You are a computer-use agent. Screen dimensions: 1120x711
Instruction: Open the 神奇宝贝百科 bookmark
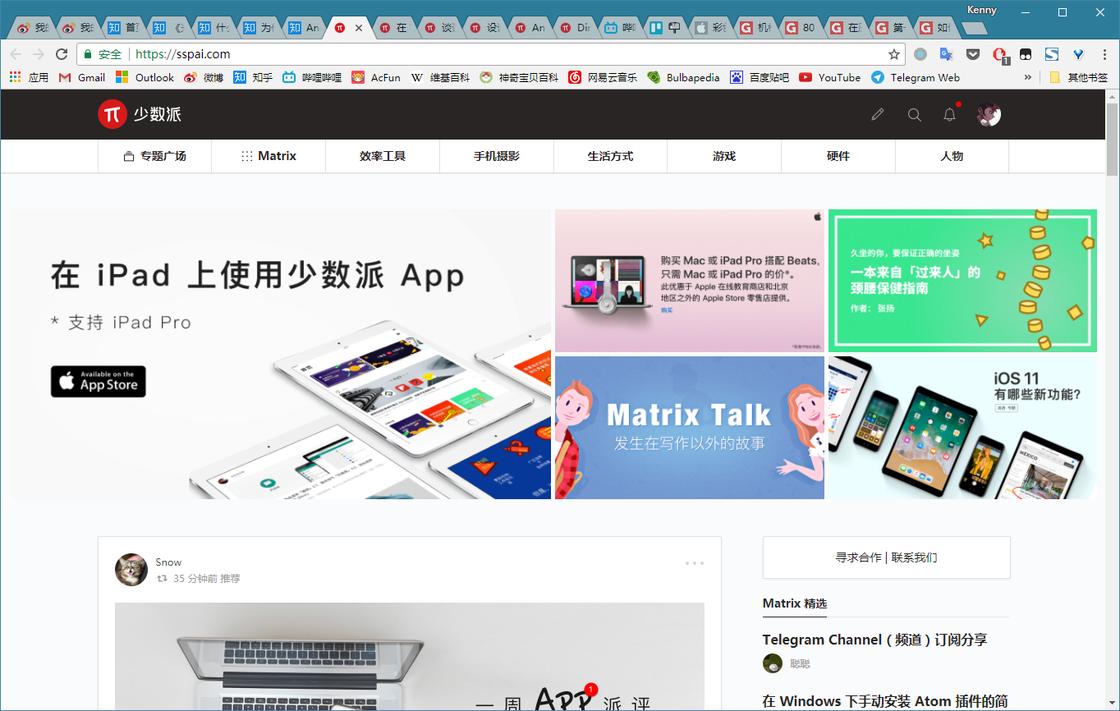point(519,77)
